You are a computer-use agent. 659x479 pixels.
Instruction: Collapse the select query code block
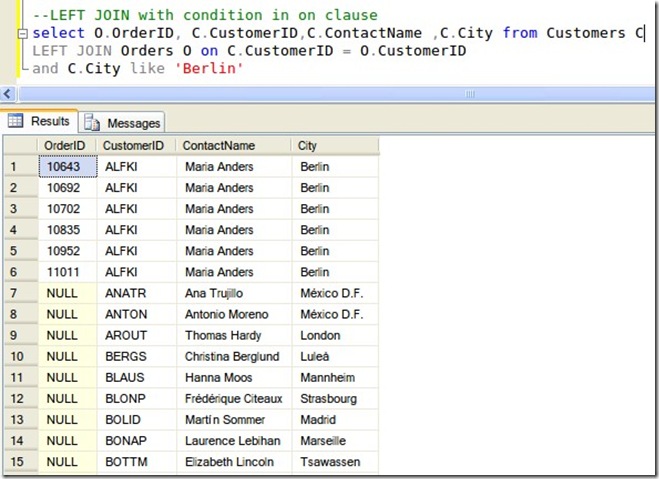pos(22,33)
